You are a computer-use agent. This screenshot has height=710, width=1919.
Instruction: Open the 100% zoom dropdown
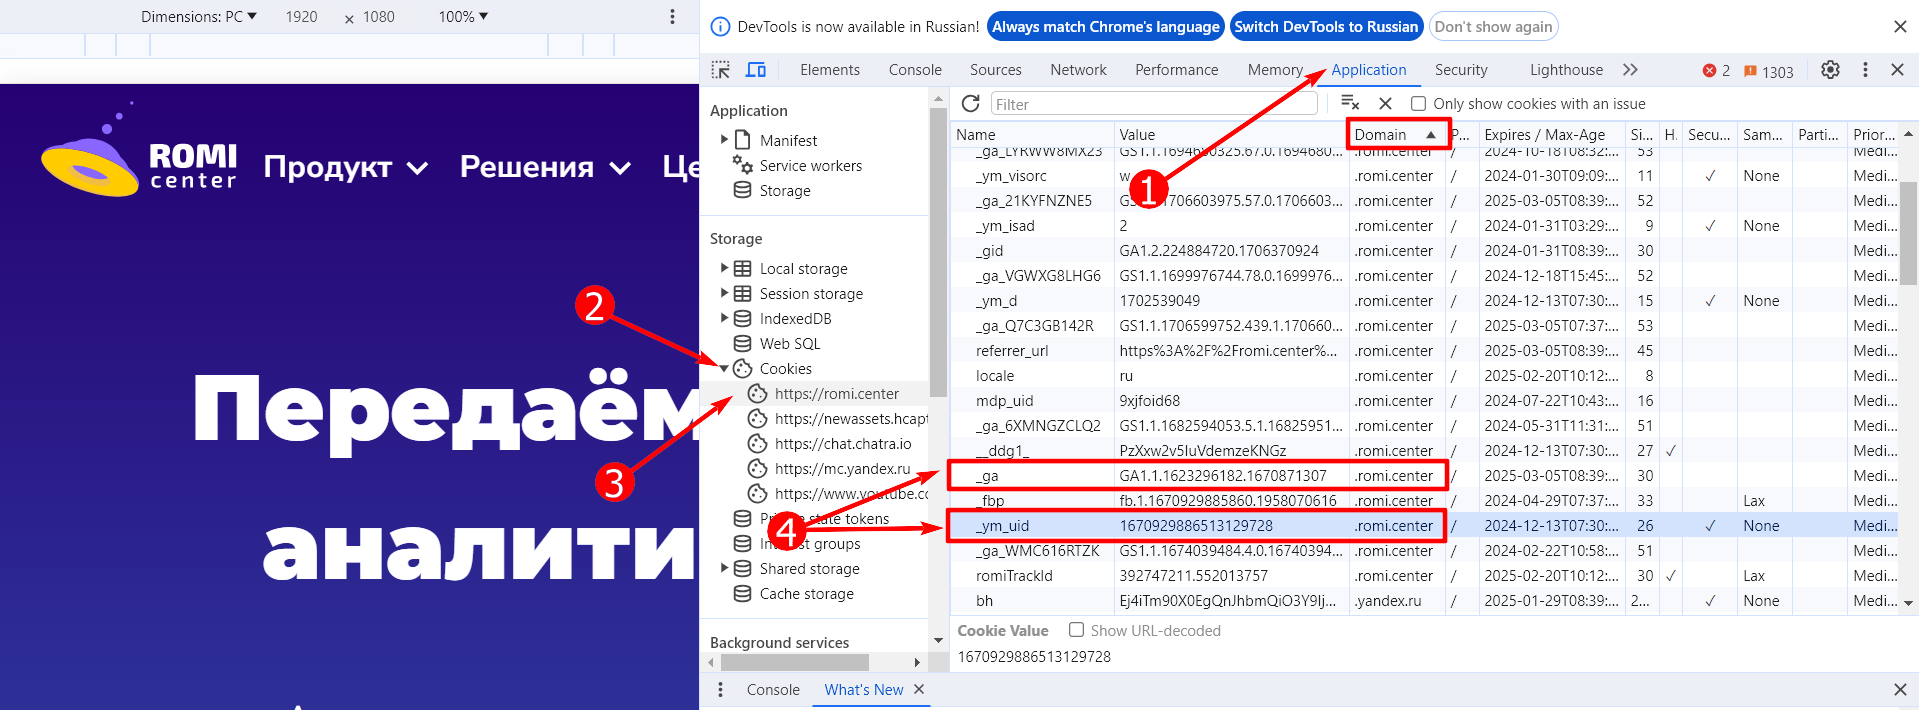click(x=463, y=17)
